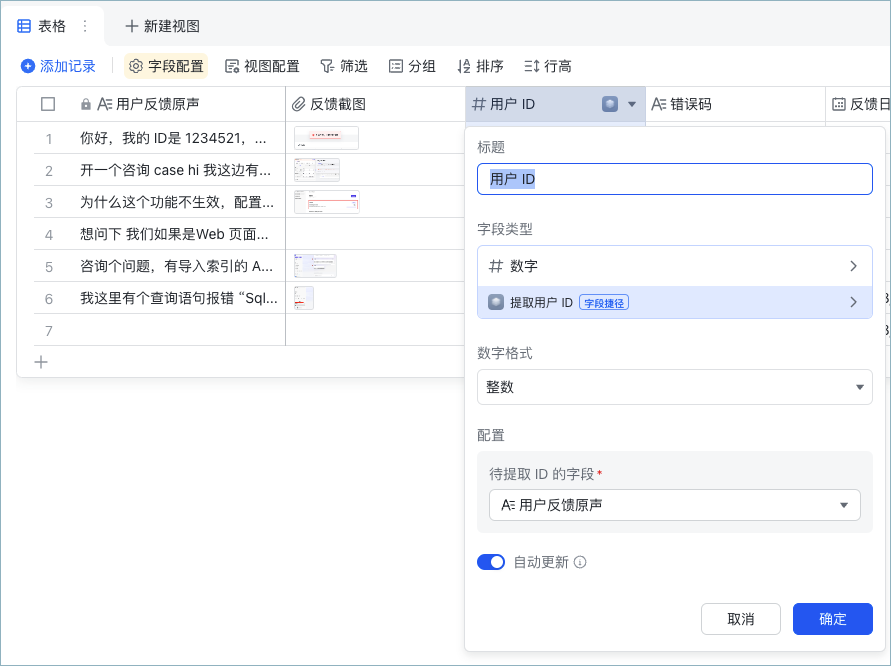Viewport: 891px width, 666px height.
Task: Create a new view with 新建视图
Action: 163,26
